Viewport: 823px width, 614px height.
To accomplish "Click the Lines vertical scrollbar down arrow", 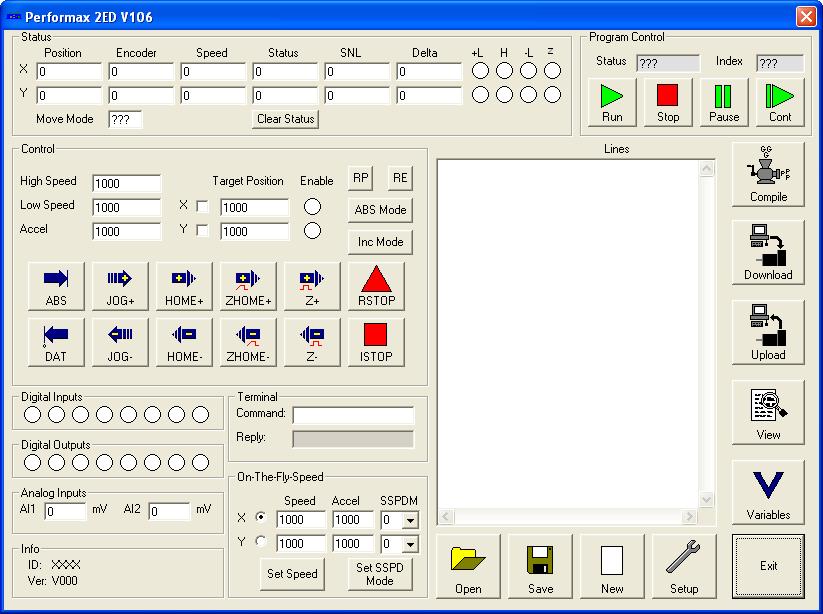I will [x=706, y=500].
